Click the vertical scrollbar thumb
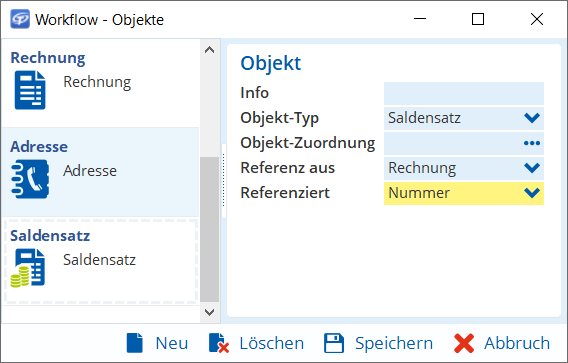 pyautogui.click(x=209, y=229)
